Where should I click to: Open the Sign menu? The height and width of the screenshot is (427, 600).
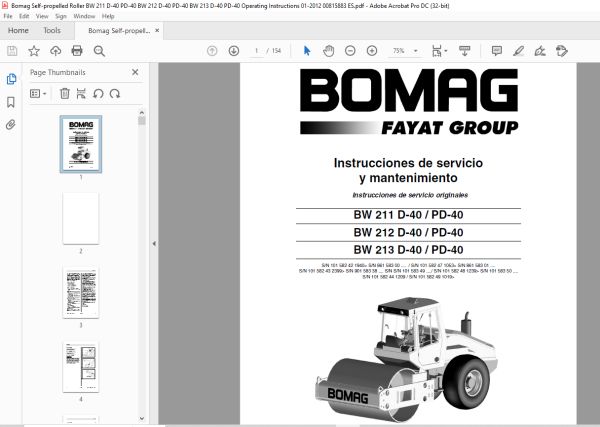point(60,16)
